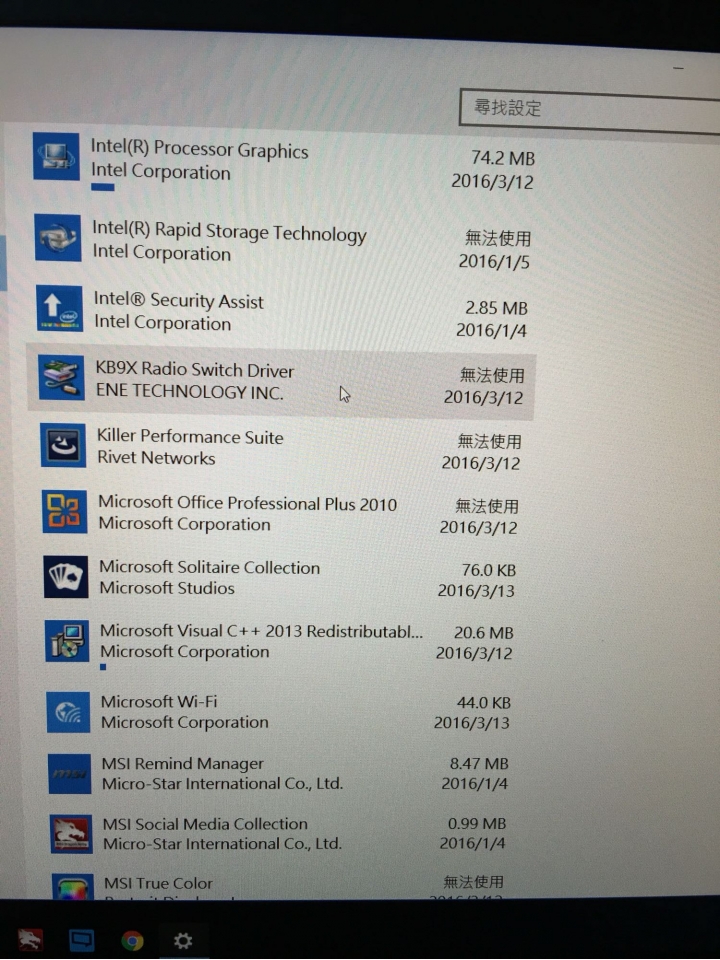Image resolution: width=720 pixels, height=960 pixels.
Task: Click the 44.0 KB size value
Action: click(484, 703)
